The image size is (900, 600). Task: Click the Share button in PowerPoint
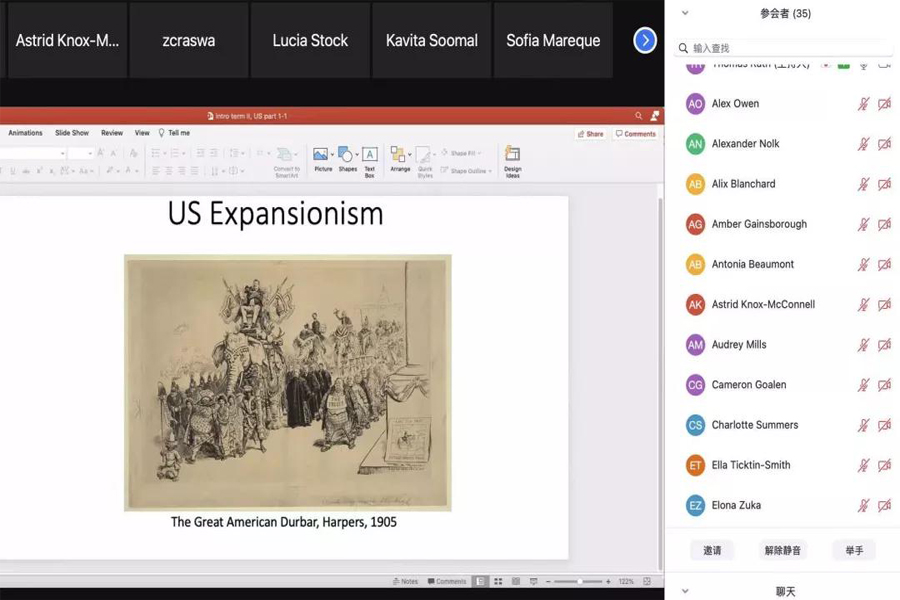click(x=591, y=134)
